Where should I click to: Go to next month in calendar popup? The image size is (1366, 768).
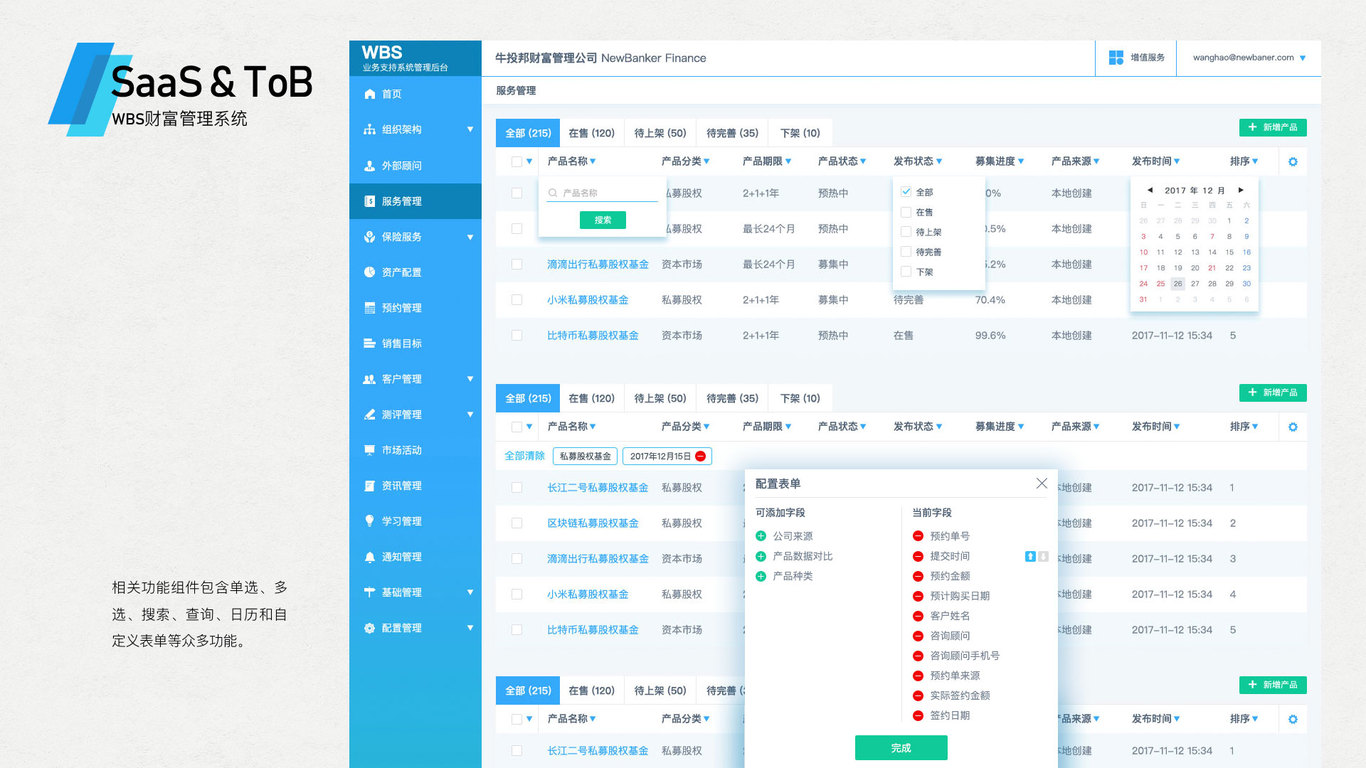1241,190
